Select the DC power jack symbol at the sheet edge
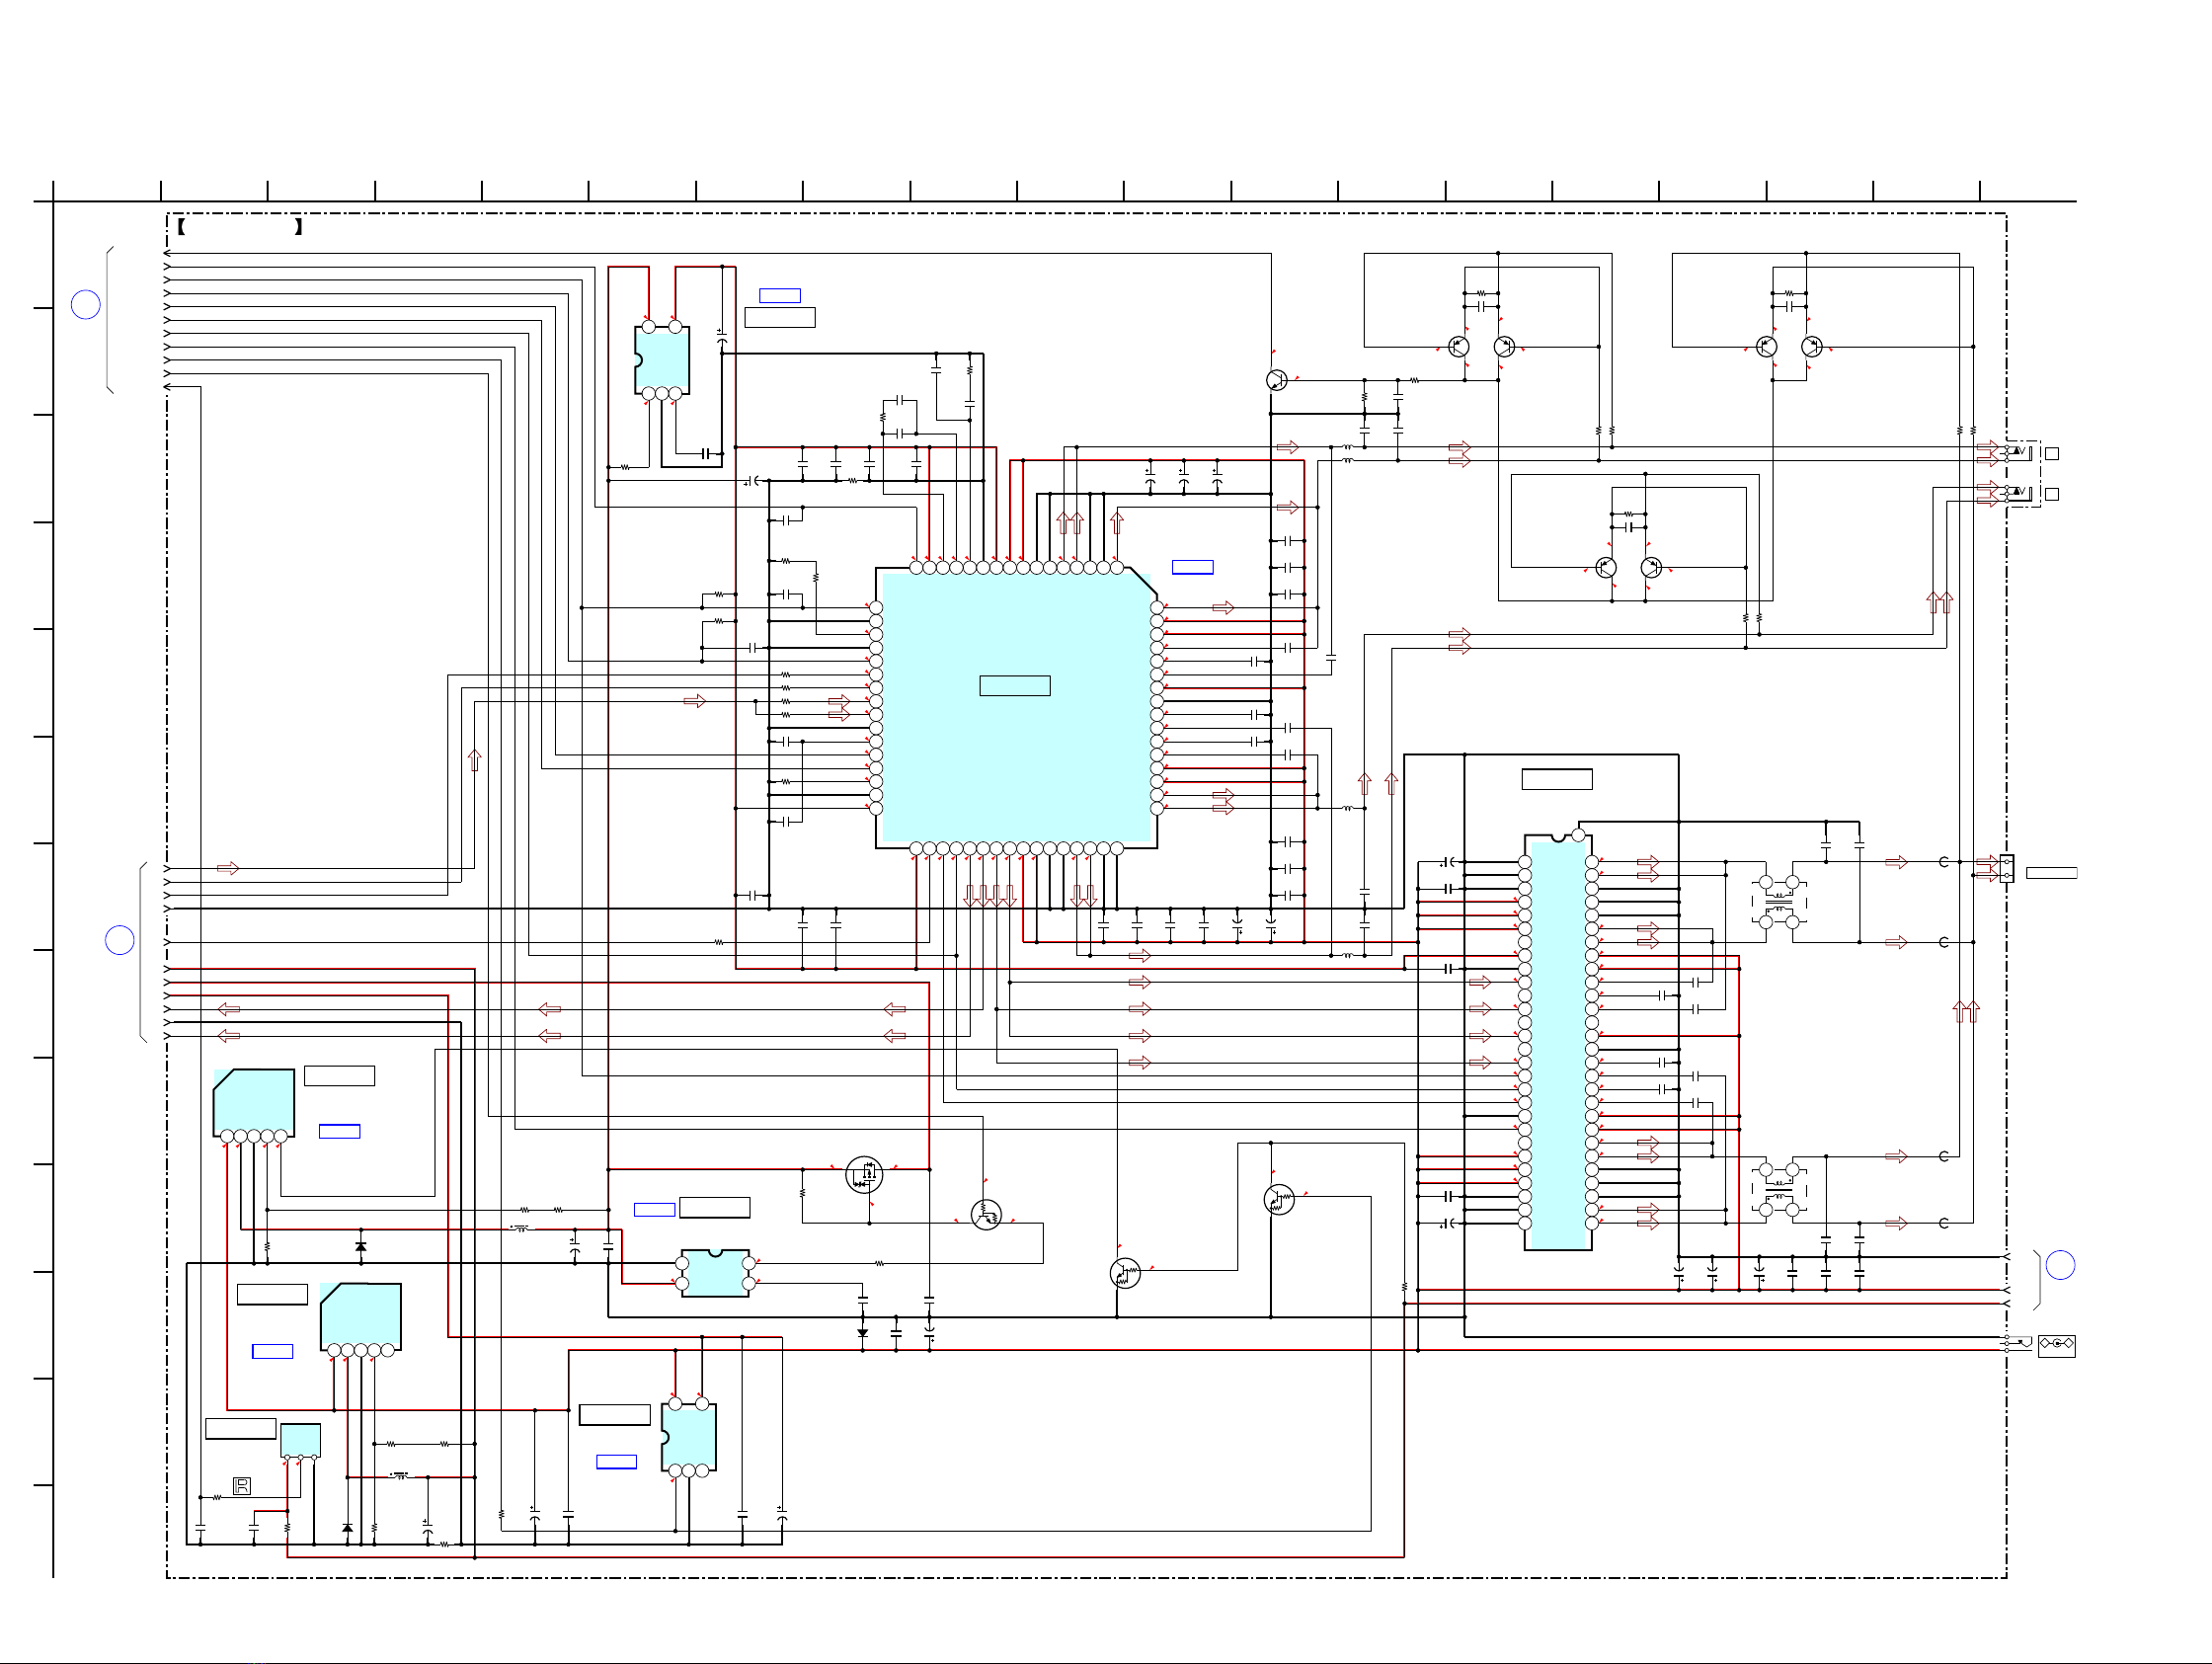Image resolution: width=2212 pixels, height=1664 pixels. [x=2056, y=1346]
